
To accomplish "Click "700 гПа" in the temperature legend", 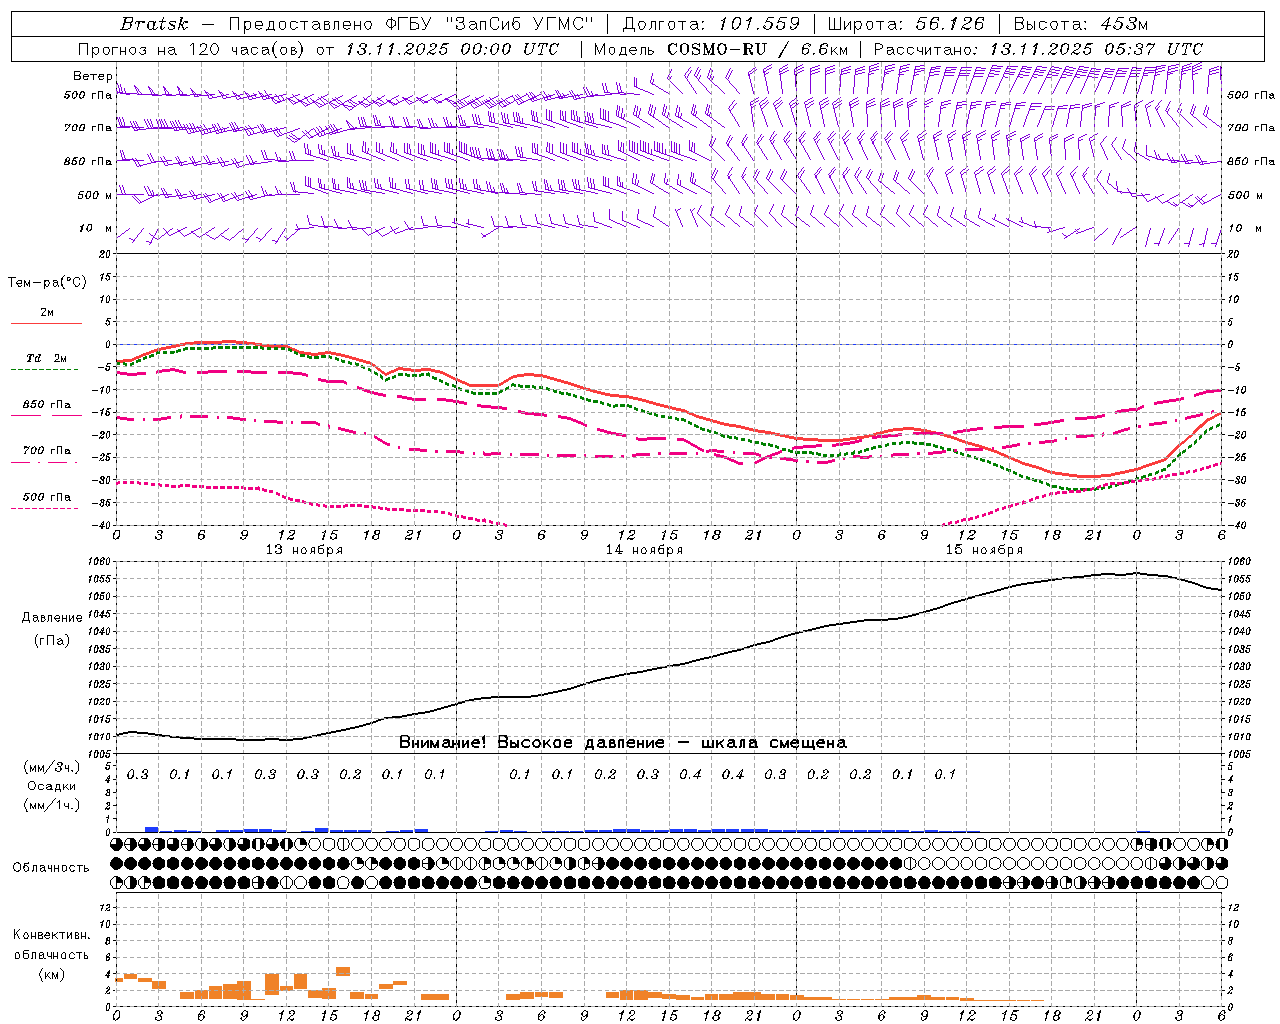I will (47, 451).
